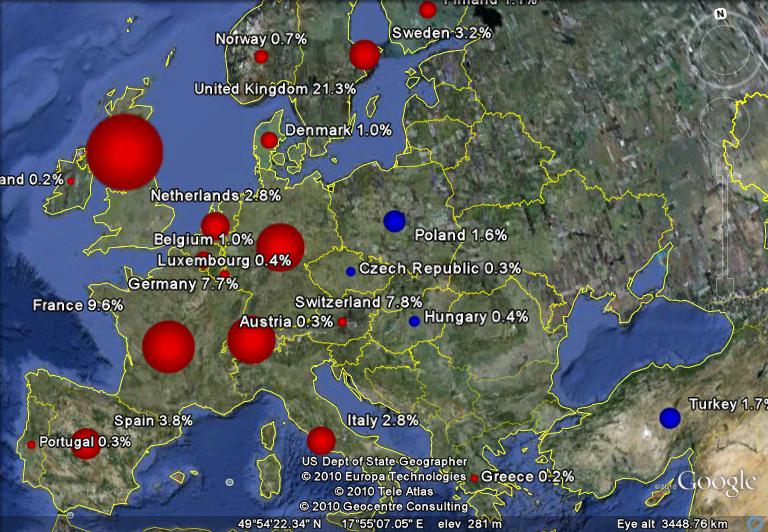Screen dimensions: 768x532
Task: Click the Look joystick ring under N
Action: point(725,51)
